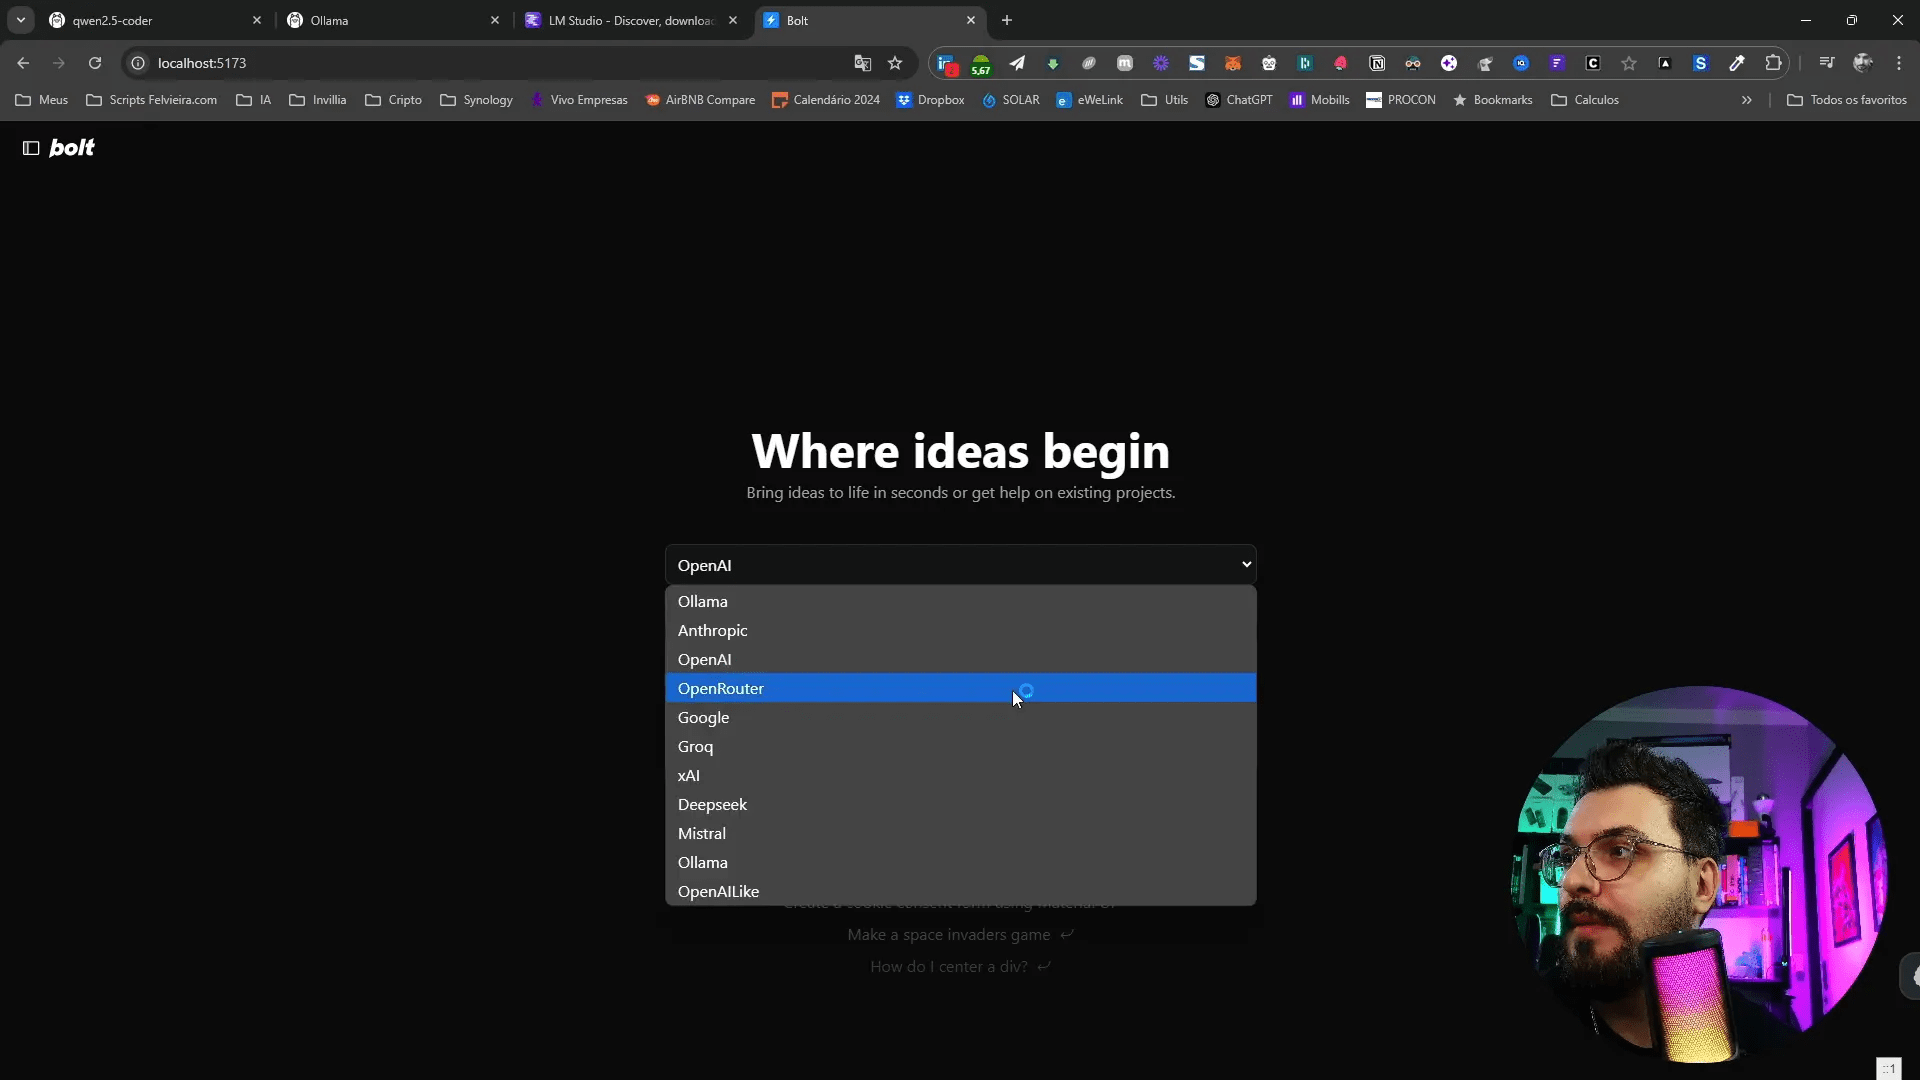
Task: Open the eWeLink bookmark
Action: [1089, 100]
